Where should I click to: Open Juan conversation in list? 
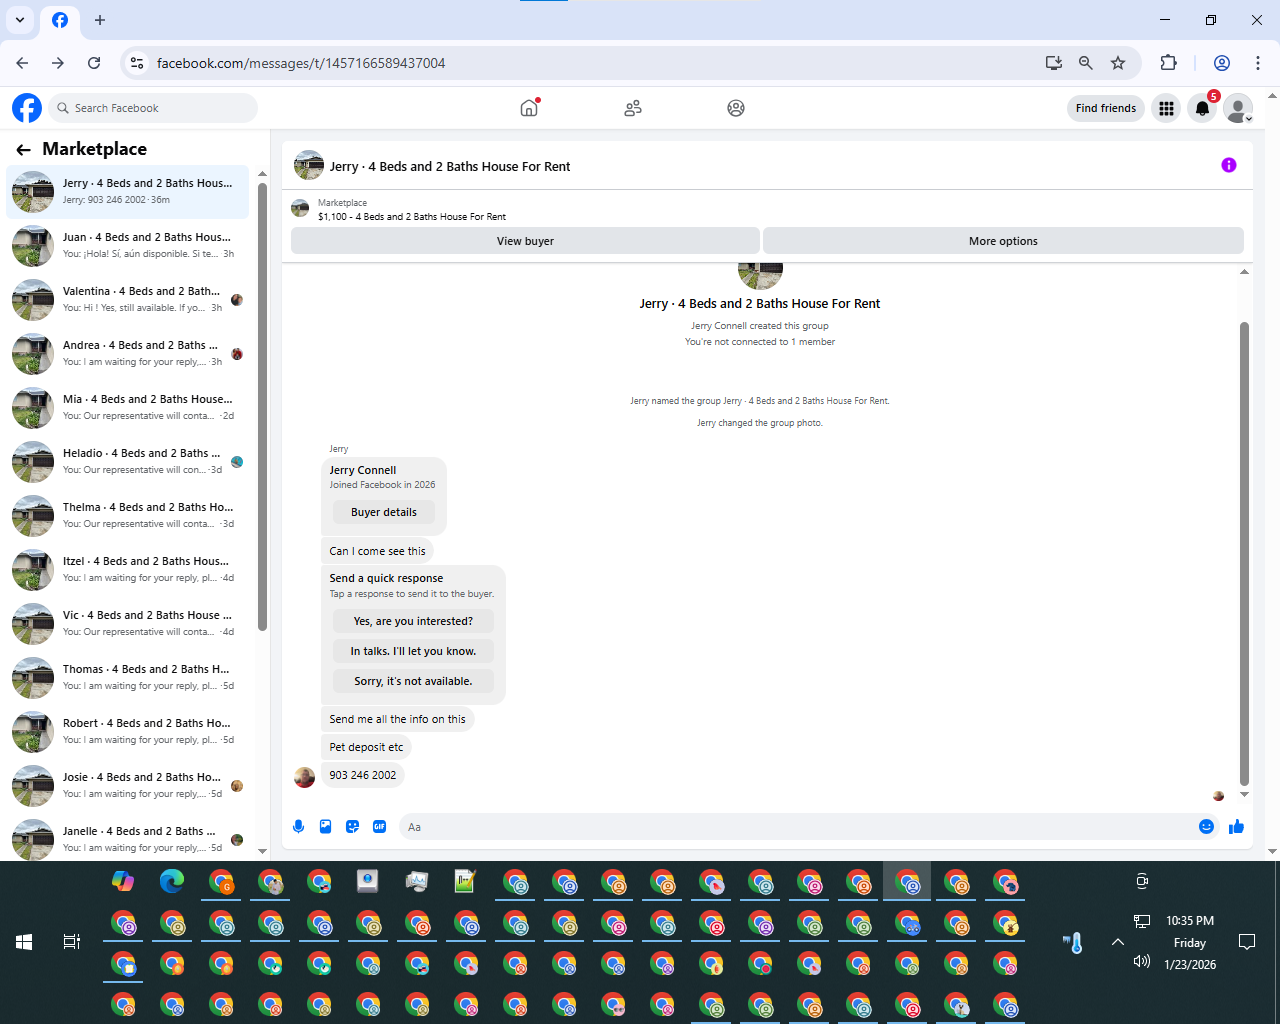point(128,245)
